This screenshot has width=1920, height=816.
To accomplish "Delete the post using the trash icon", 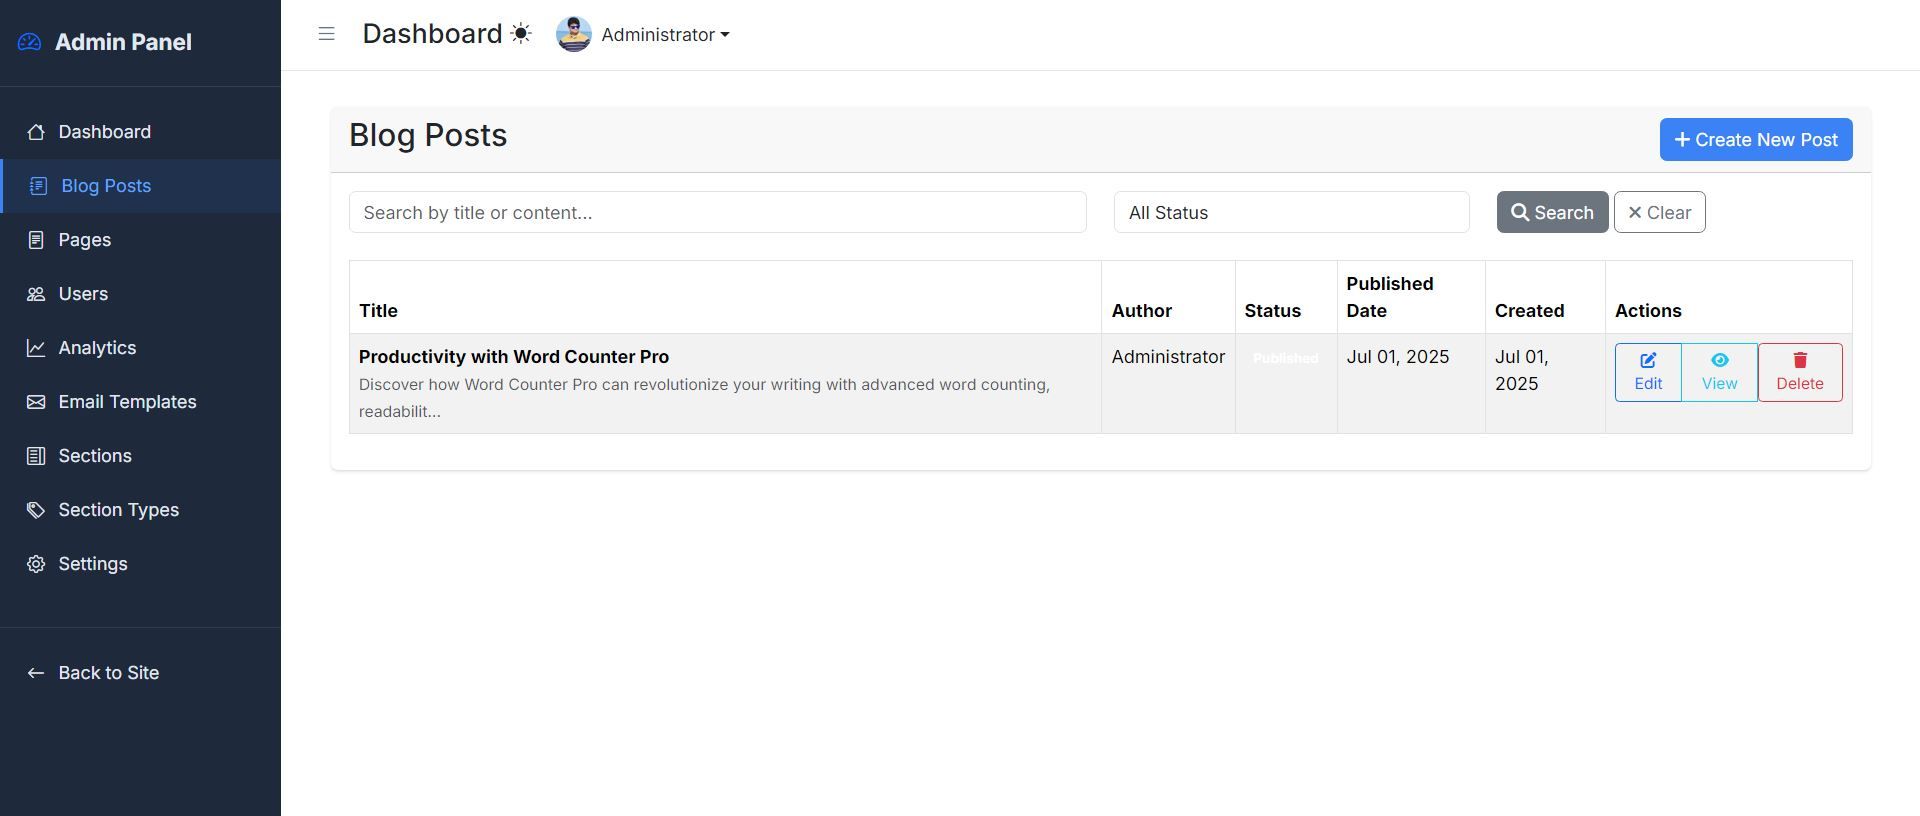I will [x=1799, y=361].
